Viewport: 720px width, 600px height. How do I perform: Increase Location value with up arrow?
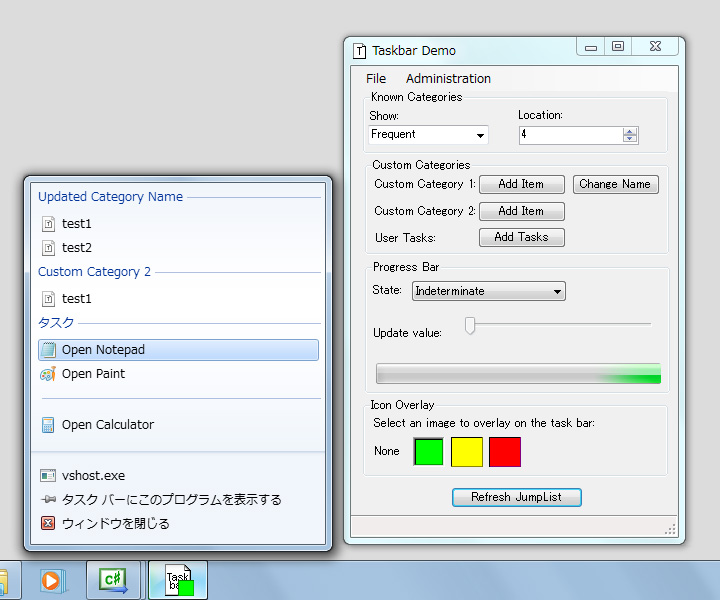(630, 131)
